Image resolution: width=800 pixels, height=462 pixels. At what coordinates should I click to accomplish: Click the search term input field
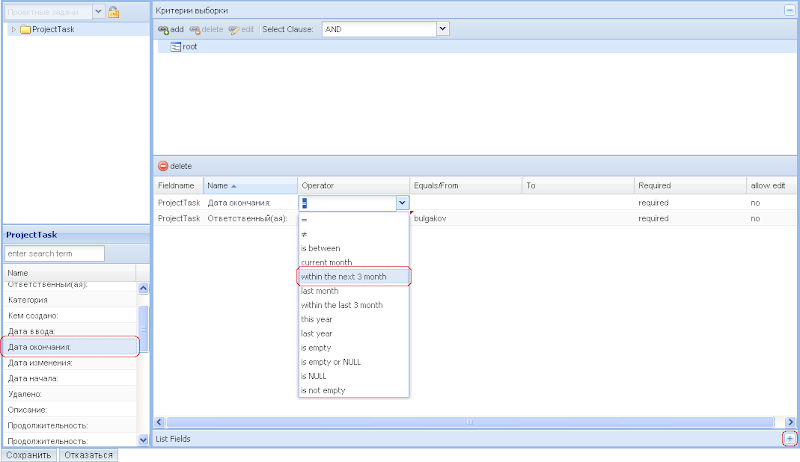coord(55,254)
